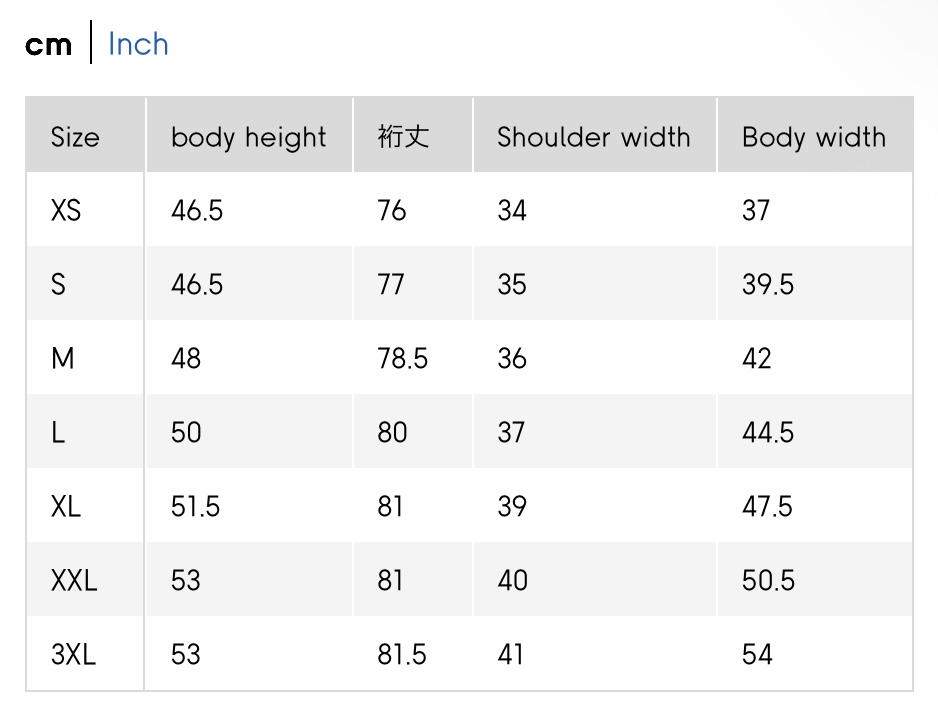Select the XS size row label
This screenshot has width=938, height=719.
[66, 210]
